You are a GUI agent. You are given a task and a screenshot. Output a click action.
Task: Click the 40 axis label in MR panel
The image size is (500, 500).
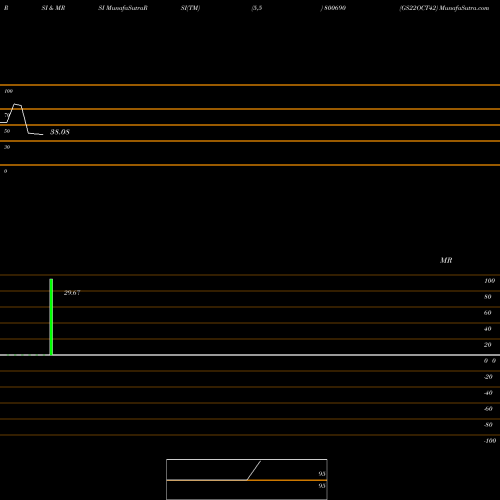tap(488, 329)
